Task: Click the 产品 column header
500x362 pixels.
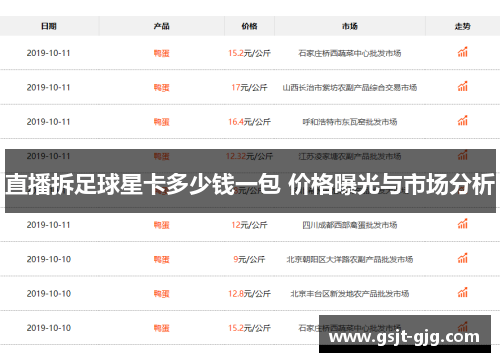Action: (x=162, y=26)
